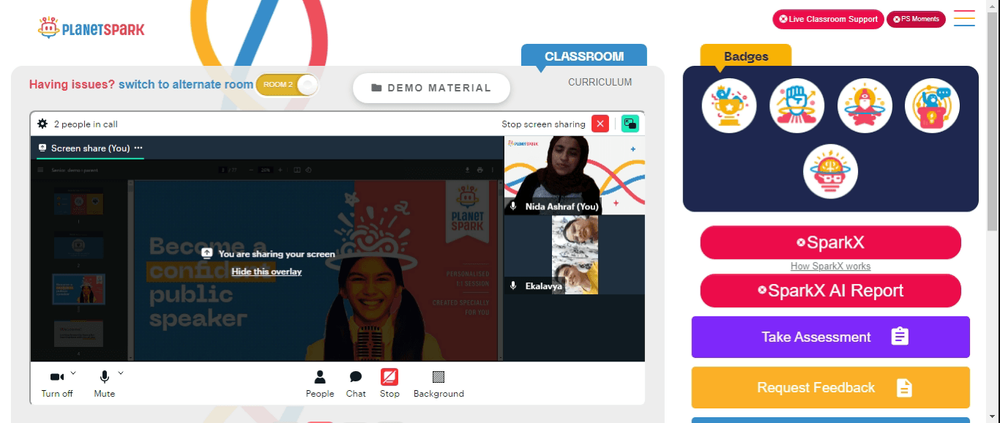The image size is (1000, 423).
Task: Switch to the CLASSROOM tab
Action: [x=584, y=56]
